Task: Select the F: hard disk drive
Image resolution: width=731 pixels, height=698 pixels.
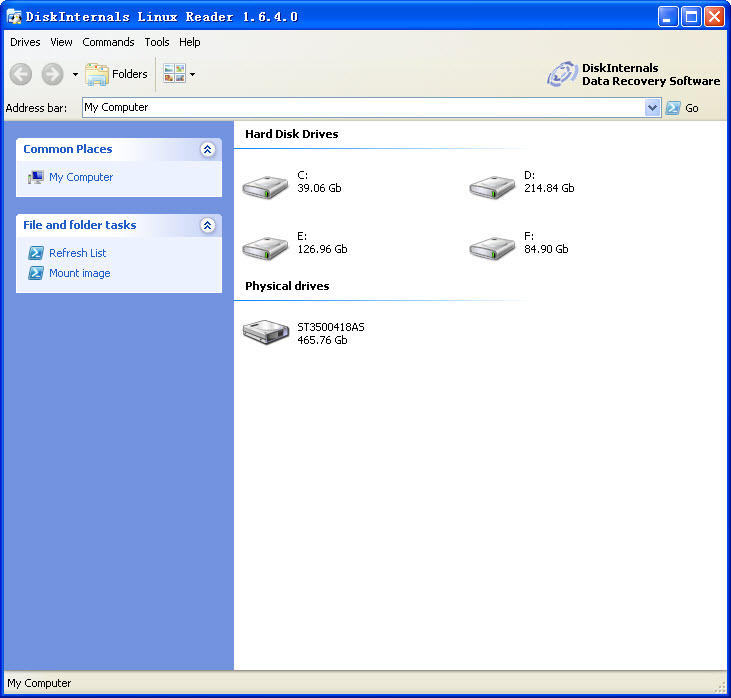Action: tap(492, 247)
